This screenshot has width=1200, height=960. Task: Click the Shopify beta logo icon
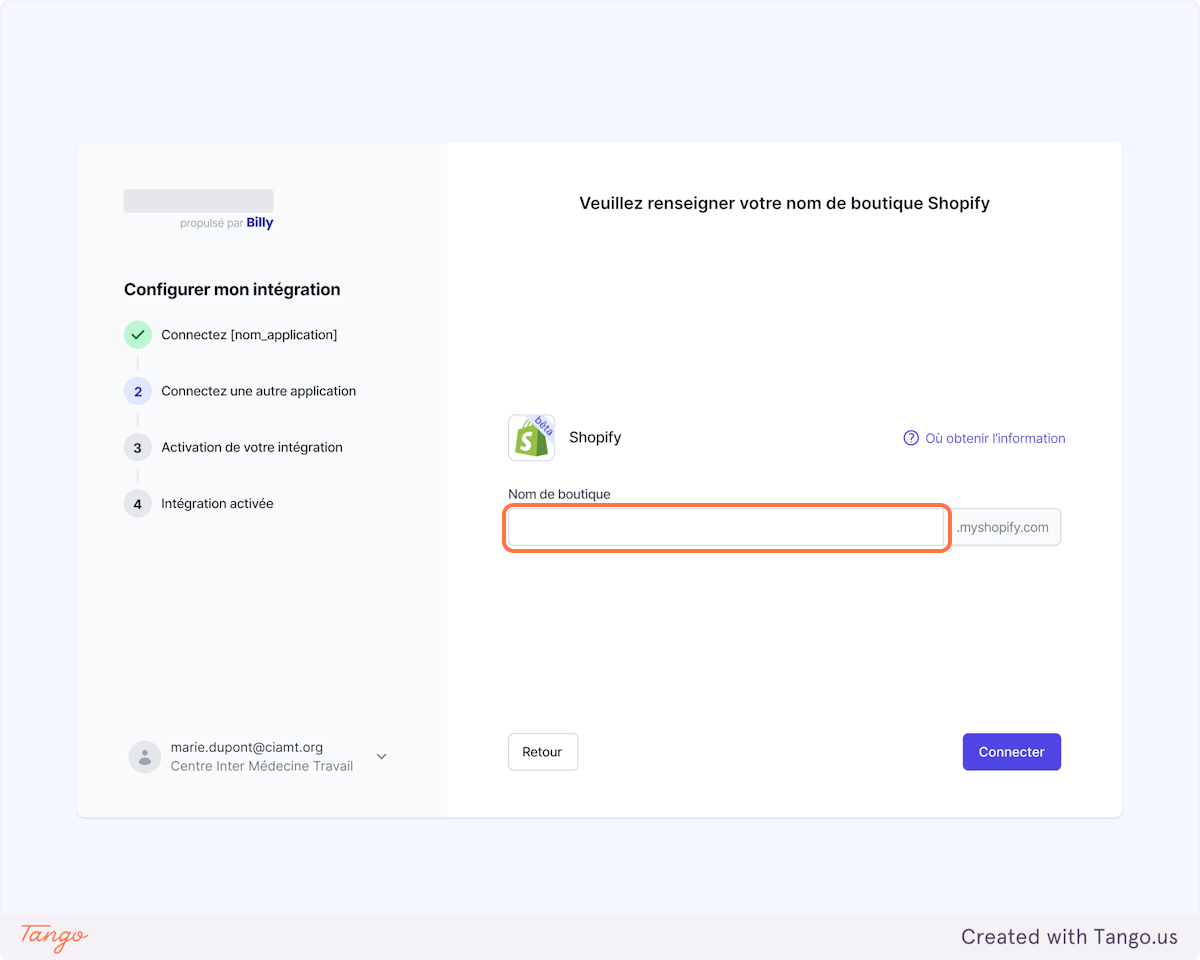click(531, 438)
